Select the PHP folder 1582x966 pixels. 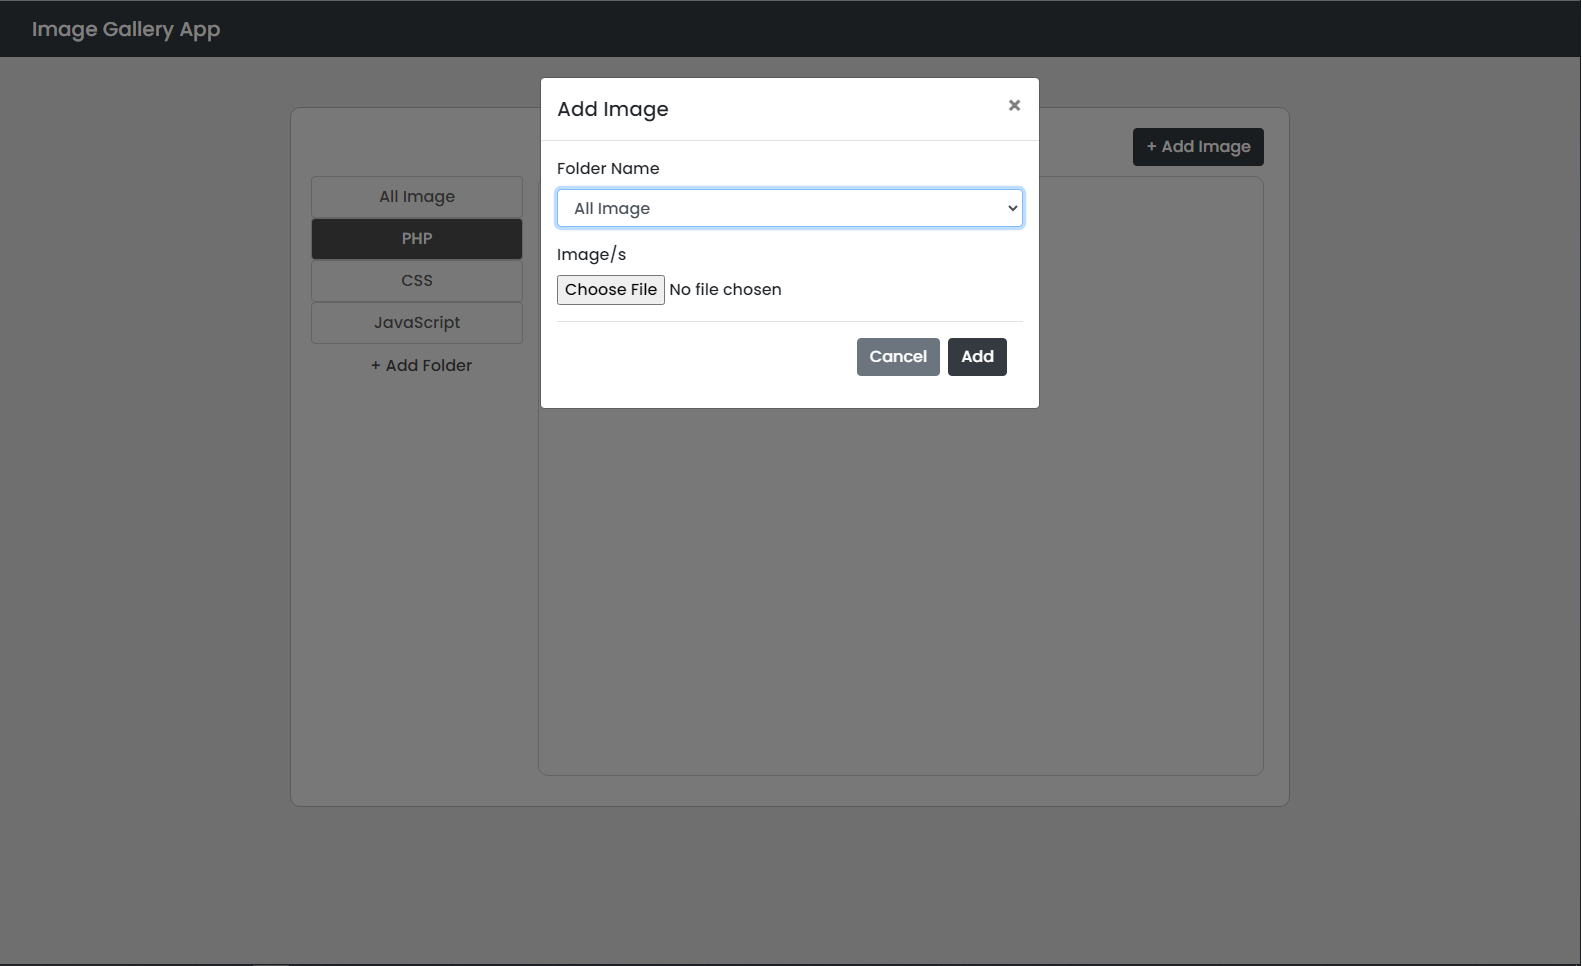point(416,239)
